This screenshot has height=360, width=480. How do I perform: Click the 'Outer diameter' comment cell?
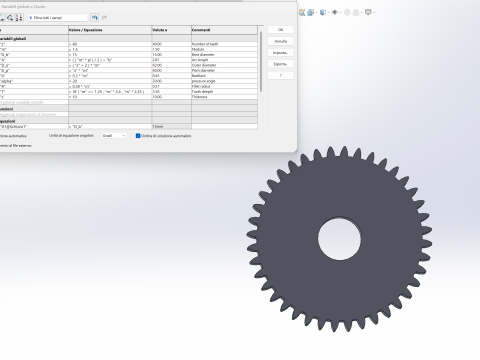point(224,65)
